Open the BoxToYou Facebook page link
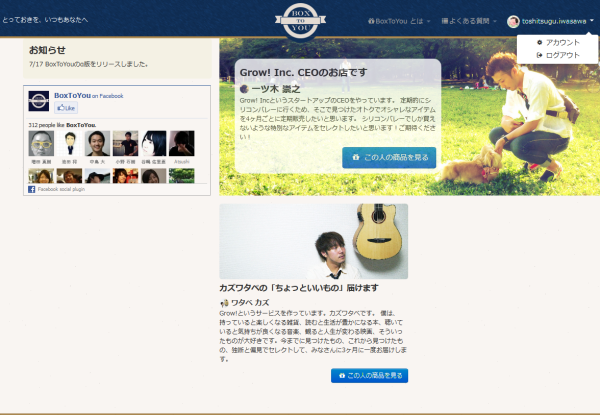Screen dimensions: 600x415 point(72,95)
